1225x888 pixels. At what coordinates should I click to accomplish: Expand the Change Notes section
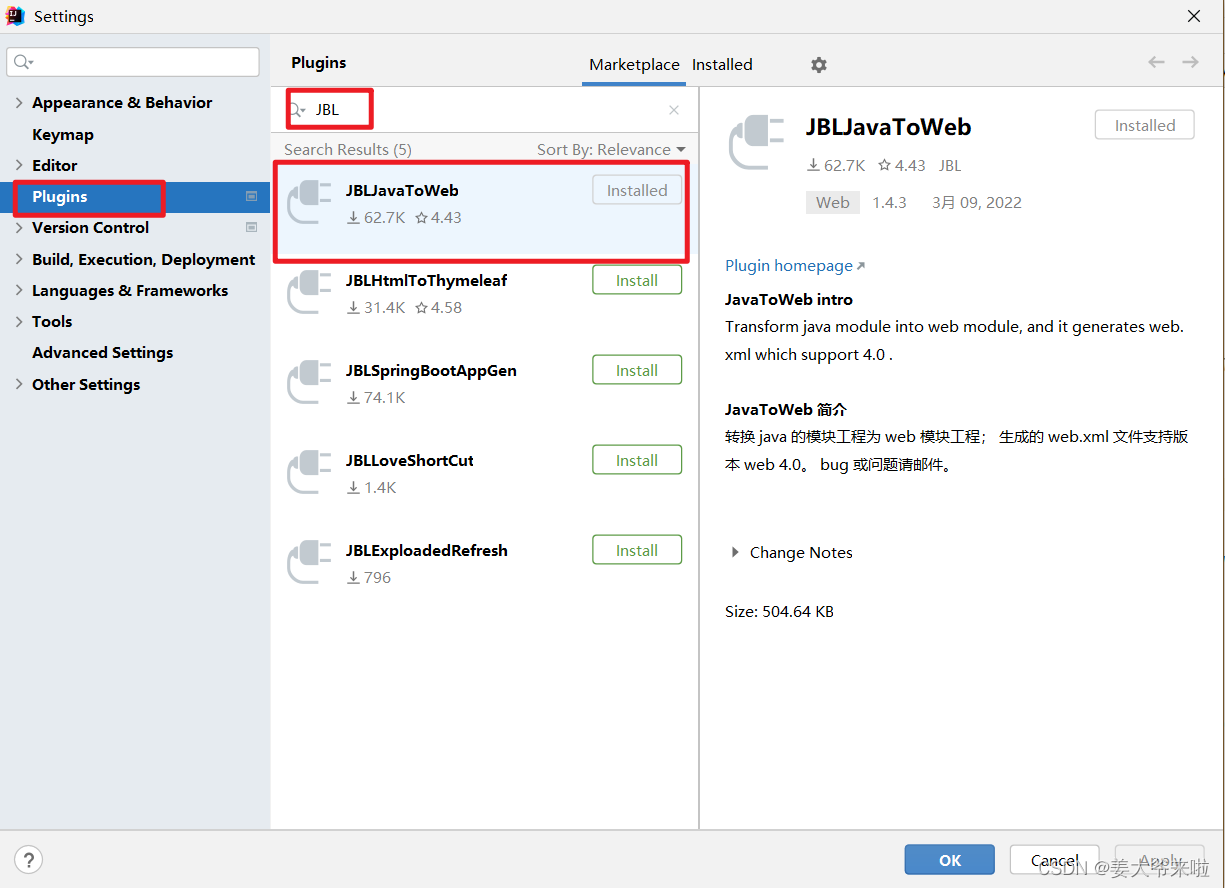735,552
